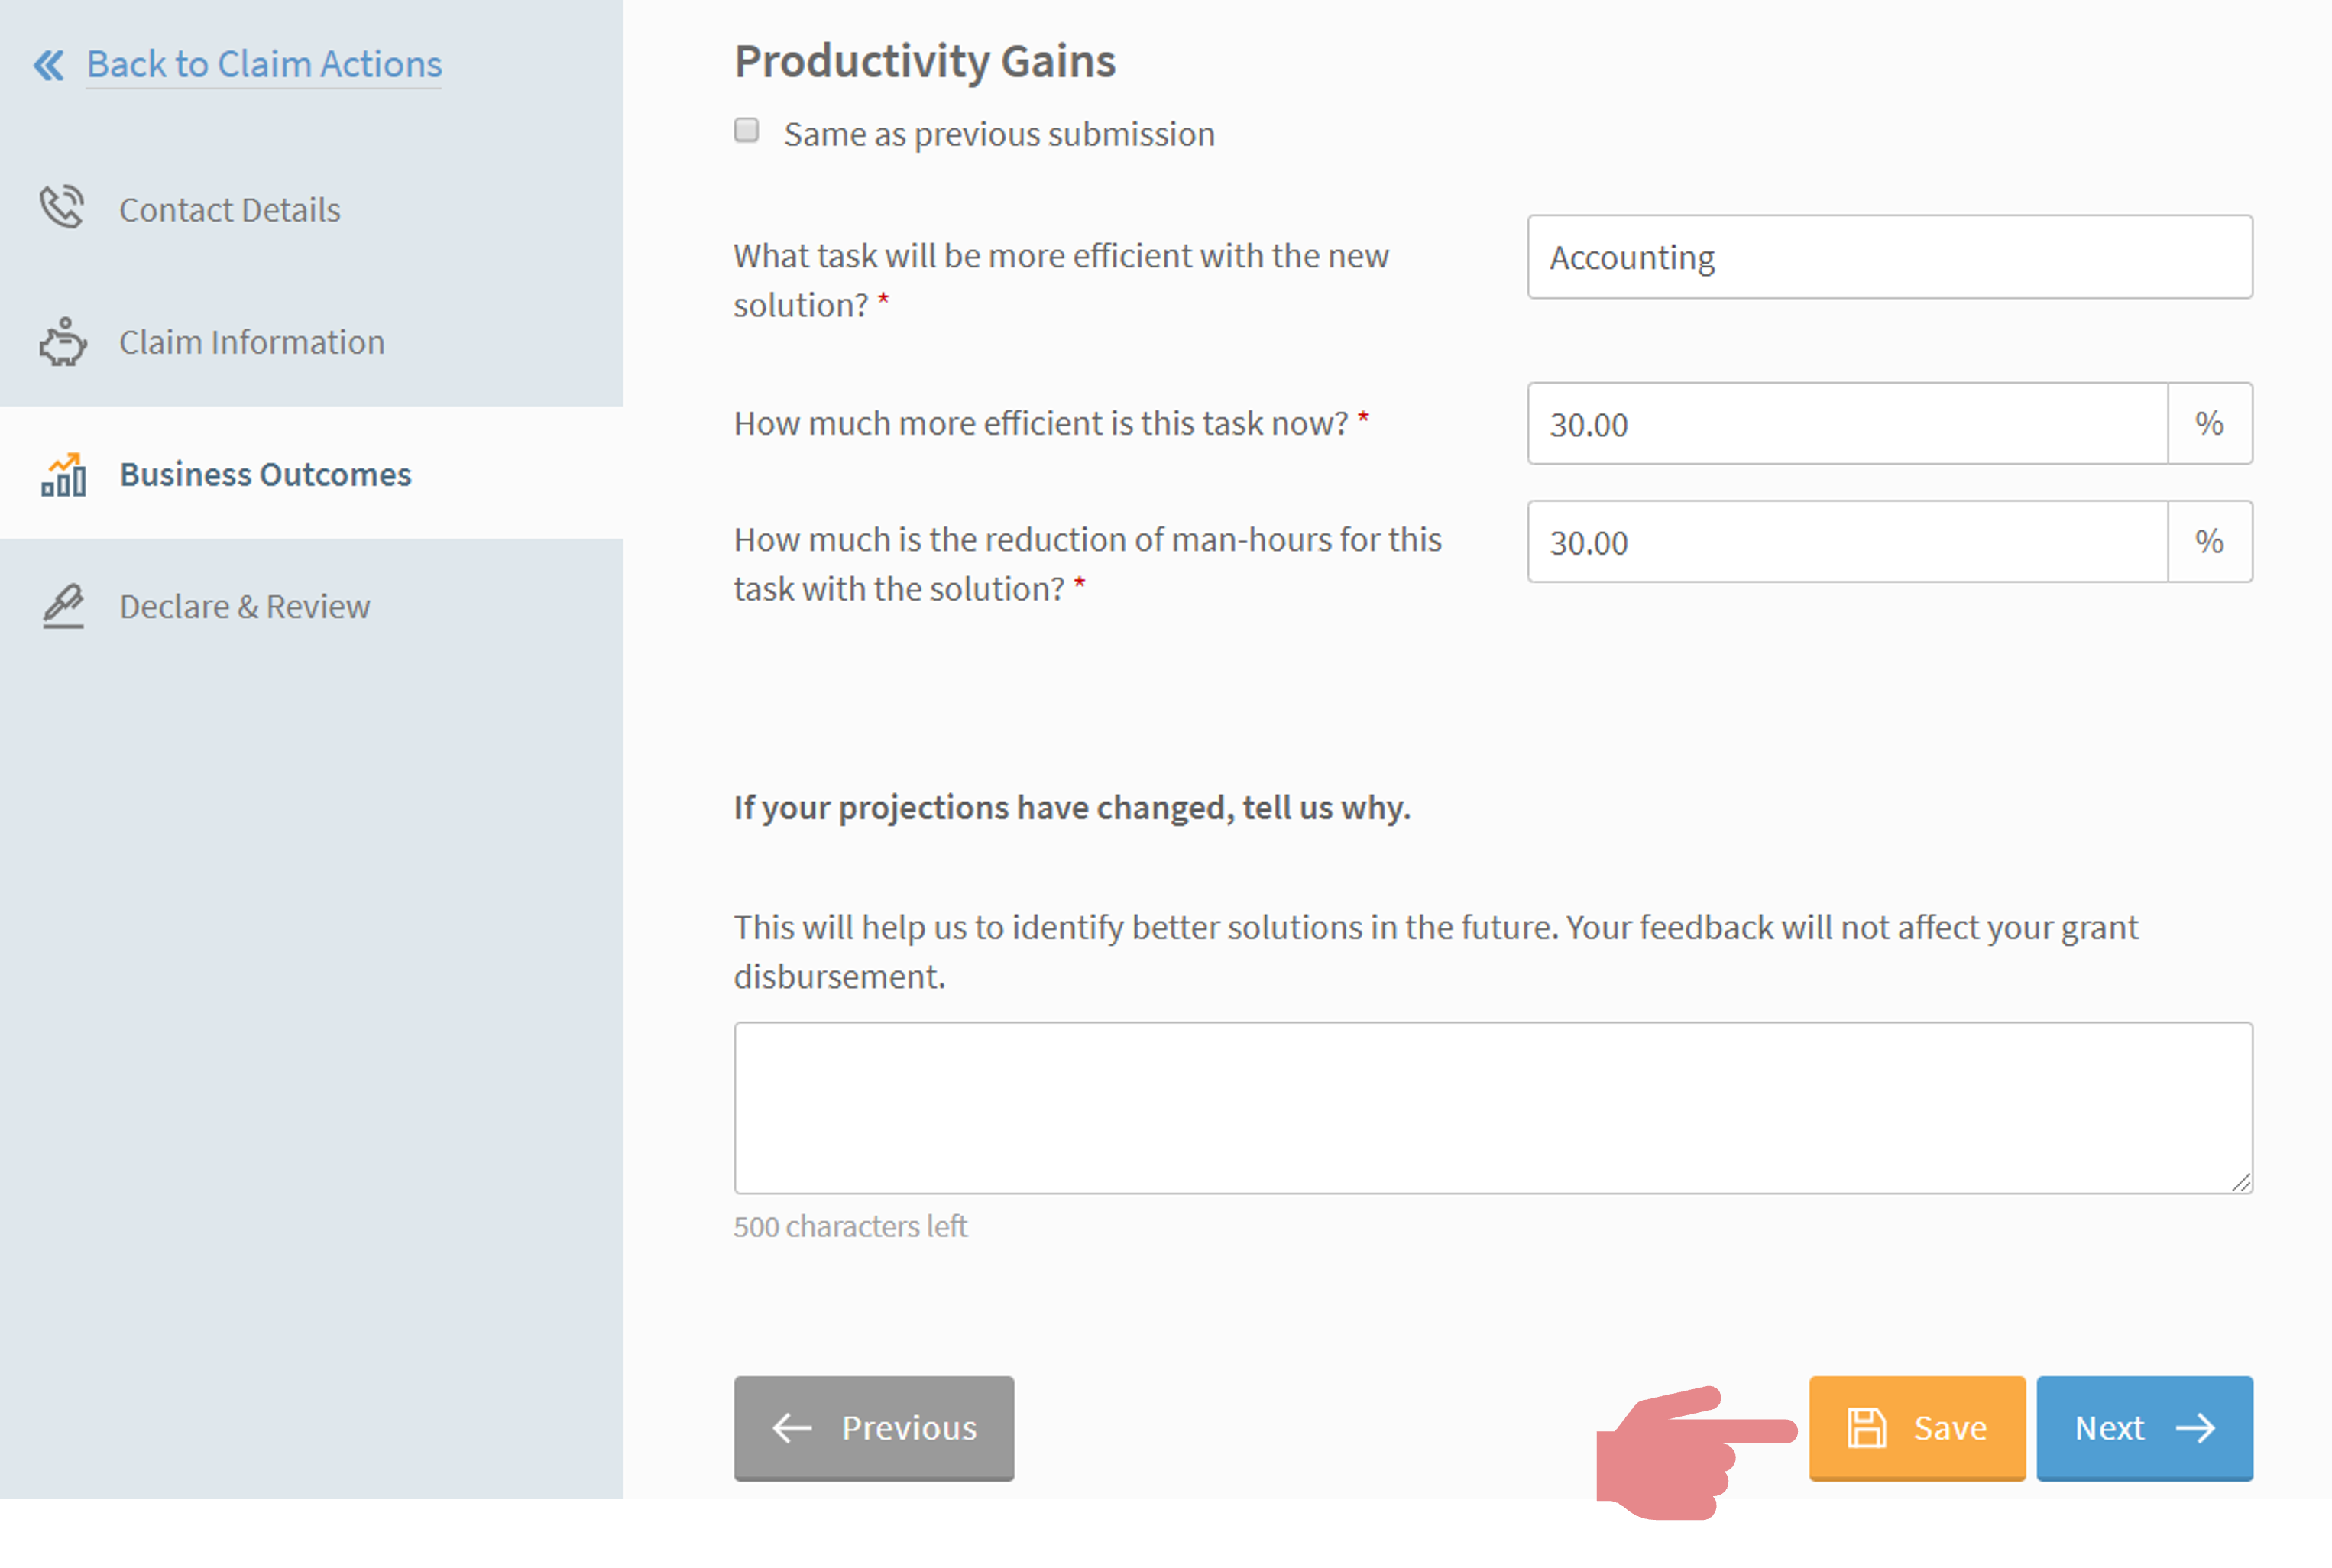Click the Back to Claim Actions chevron icon
The image size is (2332, 1568).
pos(50,63)
